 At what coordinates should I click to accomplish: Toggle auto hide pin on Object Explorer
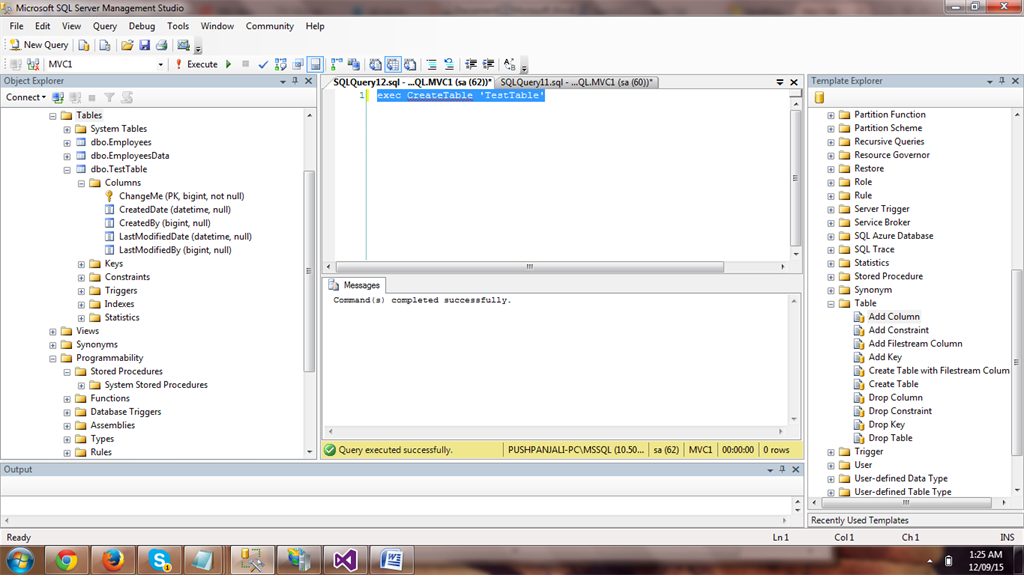295,81
